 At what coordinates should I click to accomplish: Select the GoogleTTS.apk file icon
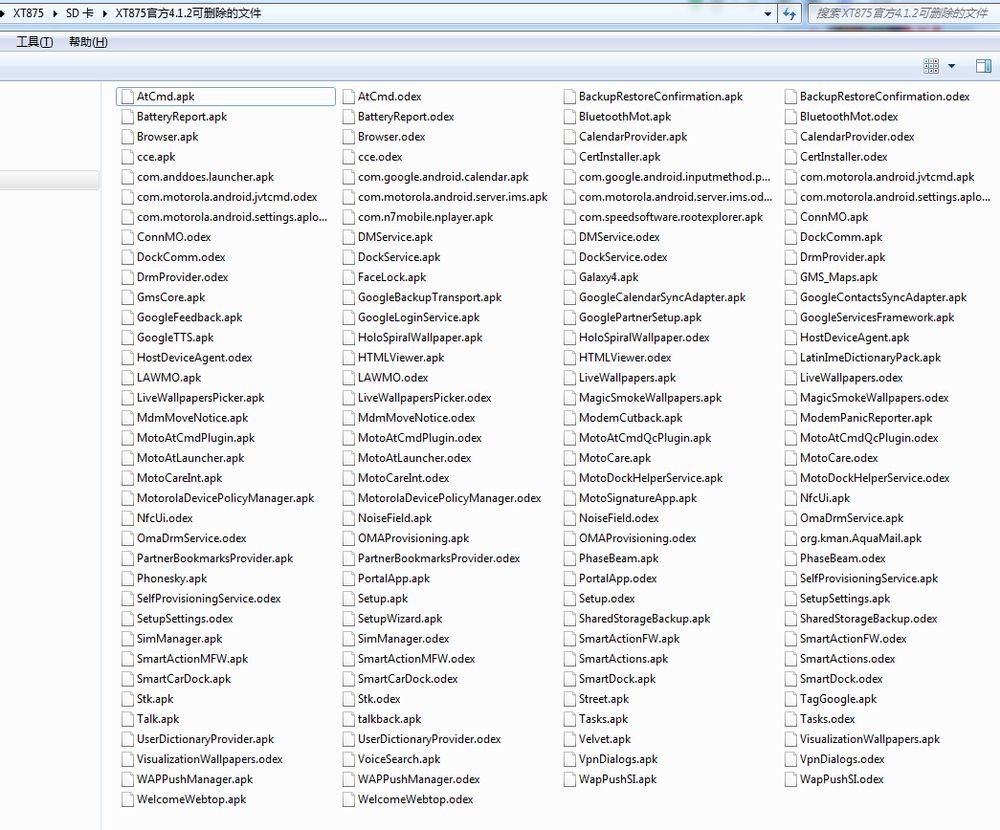pos(127,337)
